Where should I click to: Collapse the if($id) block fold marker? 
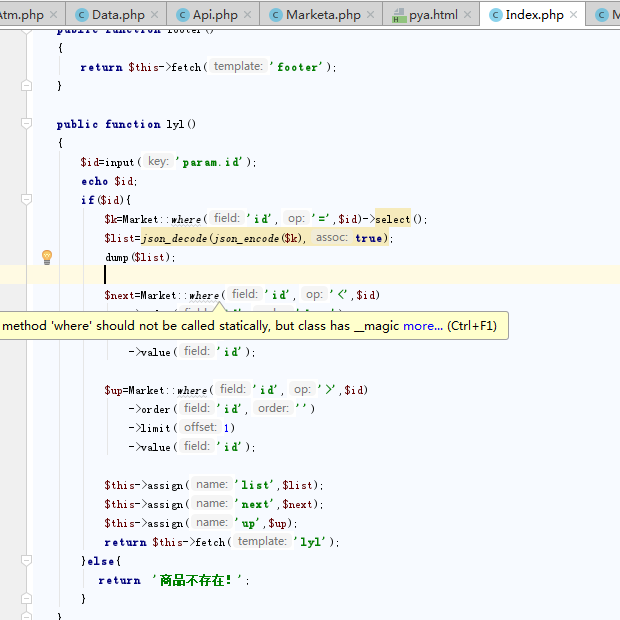click(26, 200)
